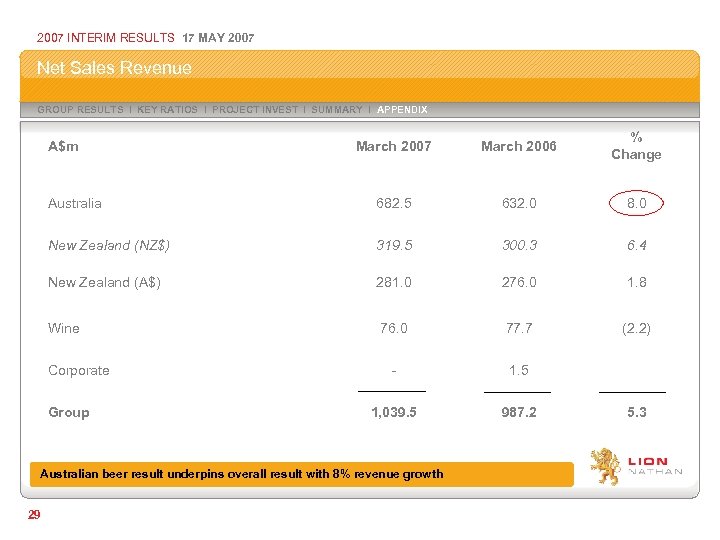This screenshot has width=720, height=540.
Task: Click the Group total 1,039.5
Action: click(x=394, y=412)
